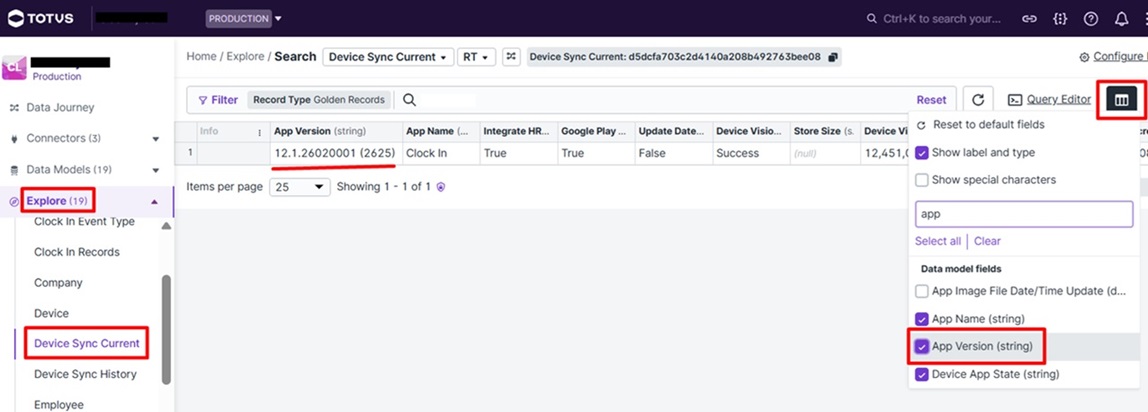1148x412 pixels.
Task: Click the Clock In cell
Action: (440, 154)
